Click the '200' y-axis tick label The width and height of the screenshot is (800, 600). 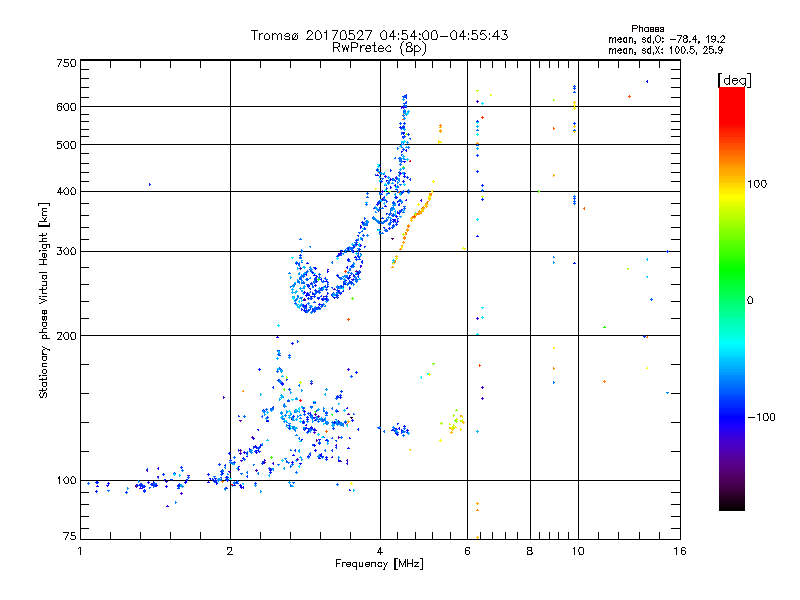[x=66, y=336]
